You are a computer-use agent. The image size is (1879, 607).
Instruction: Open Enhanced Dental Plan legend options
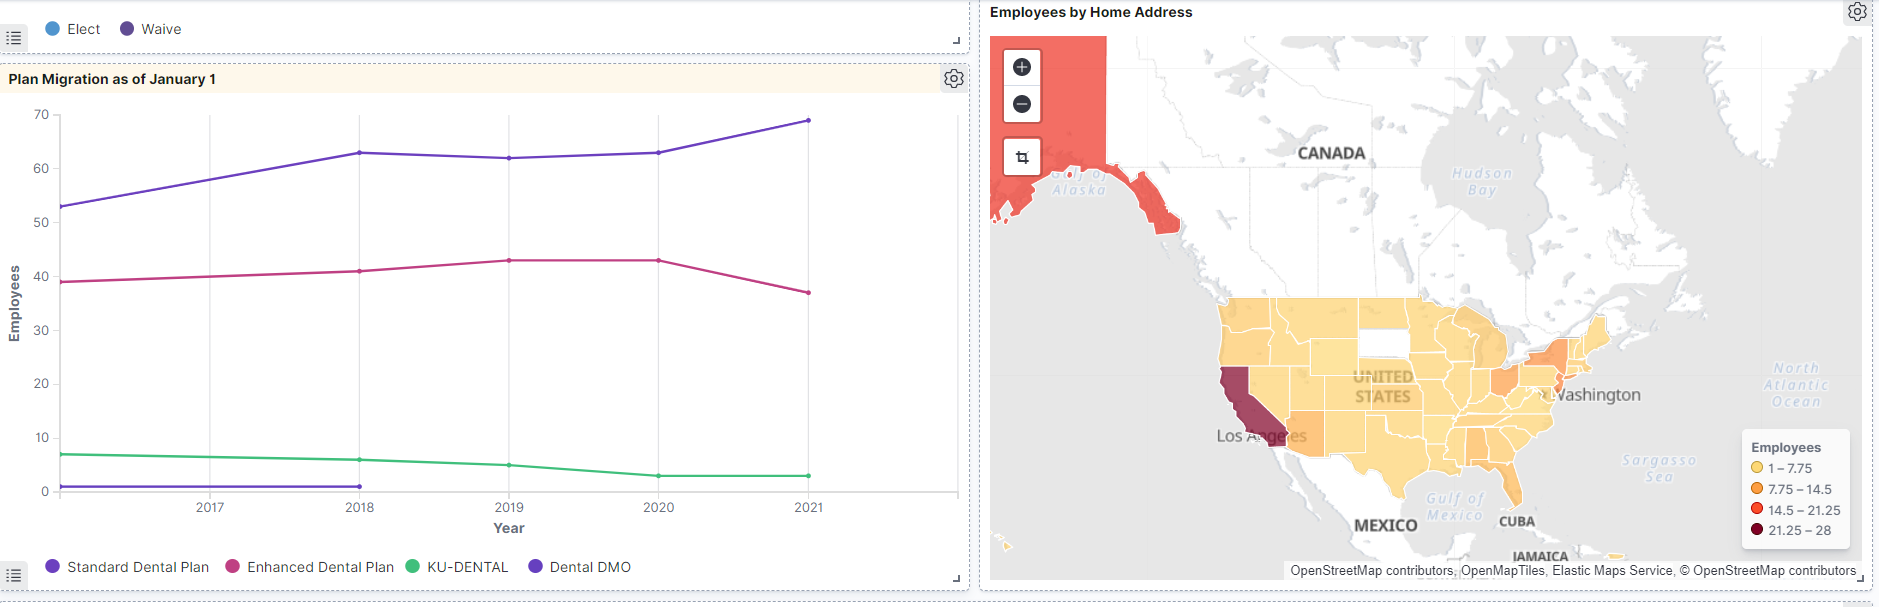click(x=310, y=567)
